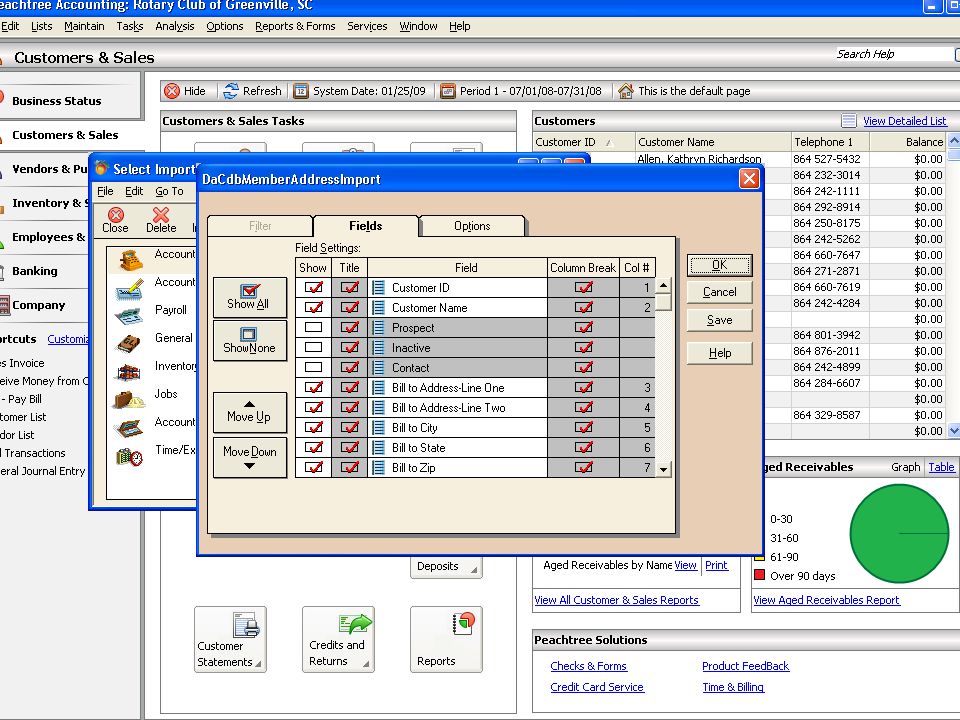Screen dimensions: 960x720
Task: Click the Move Down button
Action: pyautogui.click(x=250, y=457)
